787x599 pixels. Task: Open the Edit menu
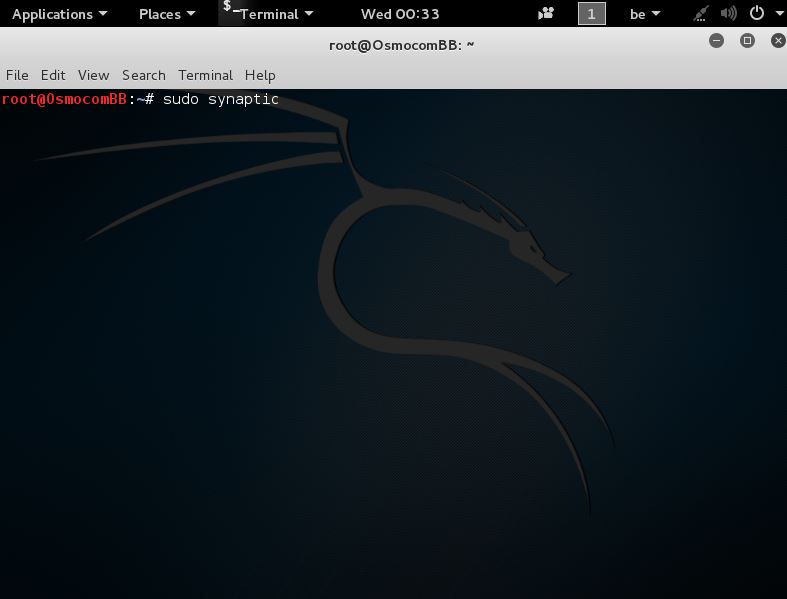point(53,75)
